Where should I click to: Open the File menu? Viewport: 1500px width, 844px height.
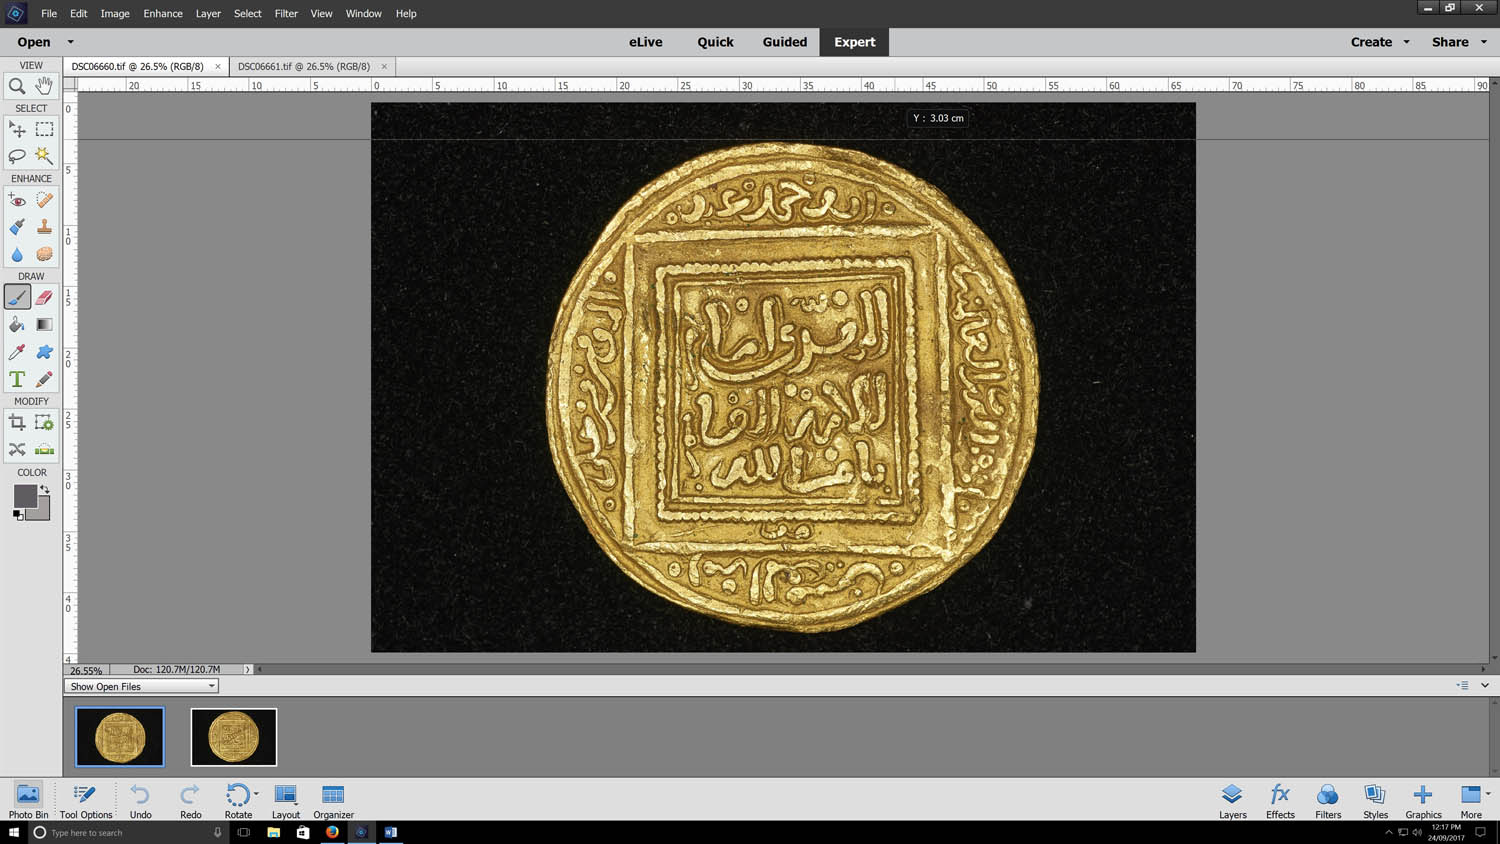point(49,13)
